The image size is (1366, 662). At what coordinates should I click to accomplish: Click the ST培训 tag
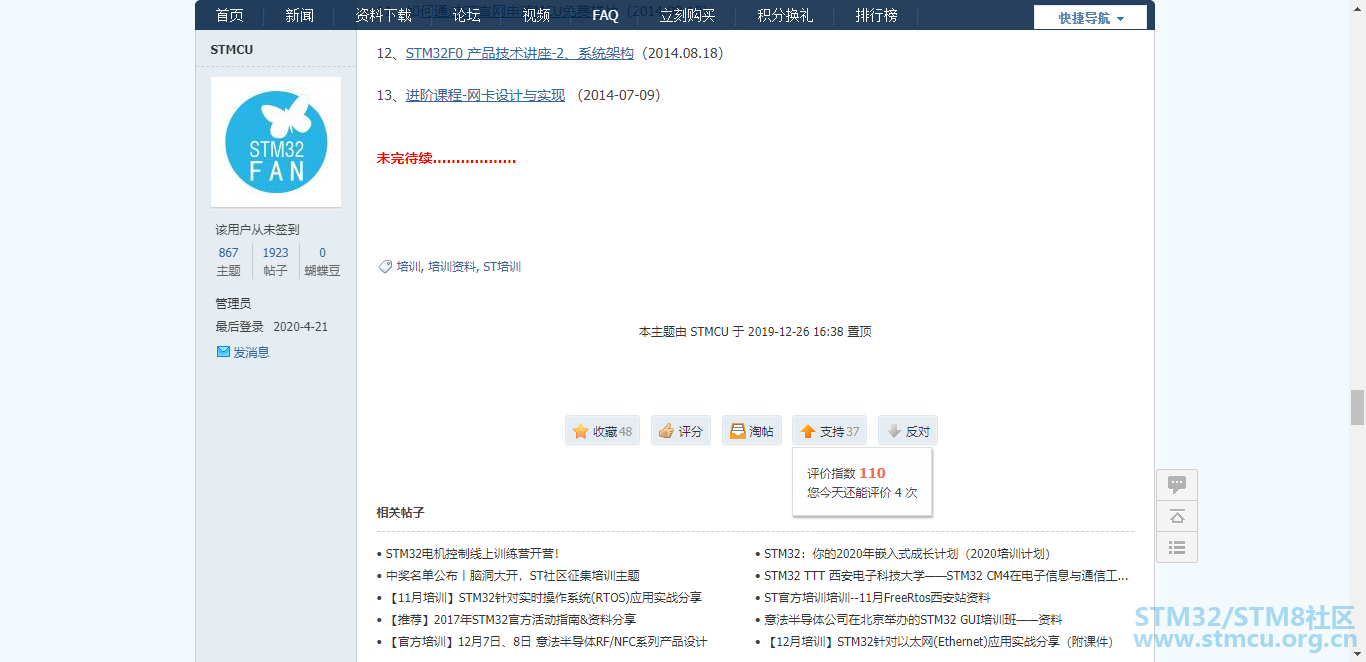502,267
